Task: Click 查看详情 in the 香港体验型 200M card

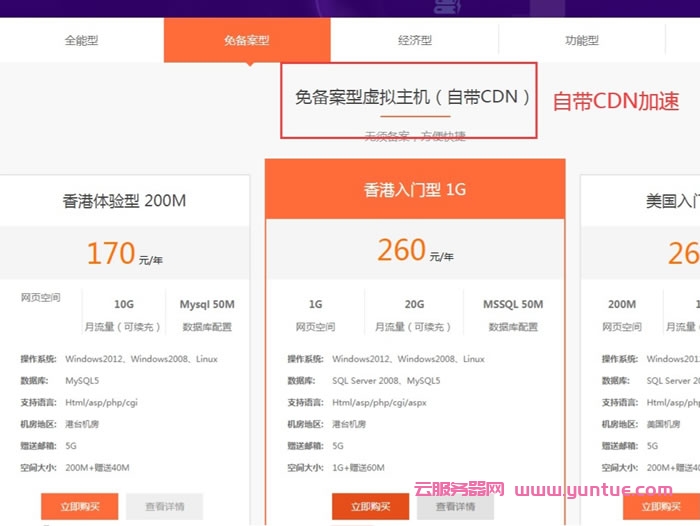Action: tap(164, 506)
